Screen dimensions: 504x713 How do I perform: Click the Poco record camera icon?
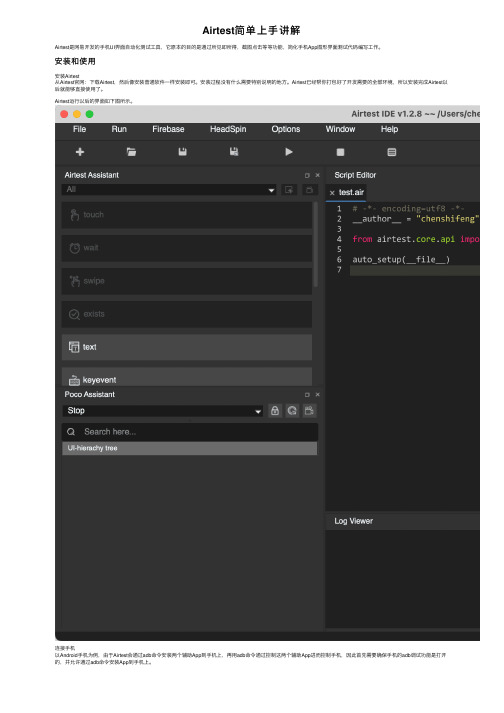[309, 411]
